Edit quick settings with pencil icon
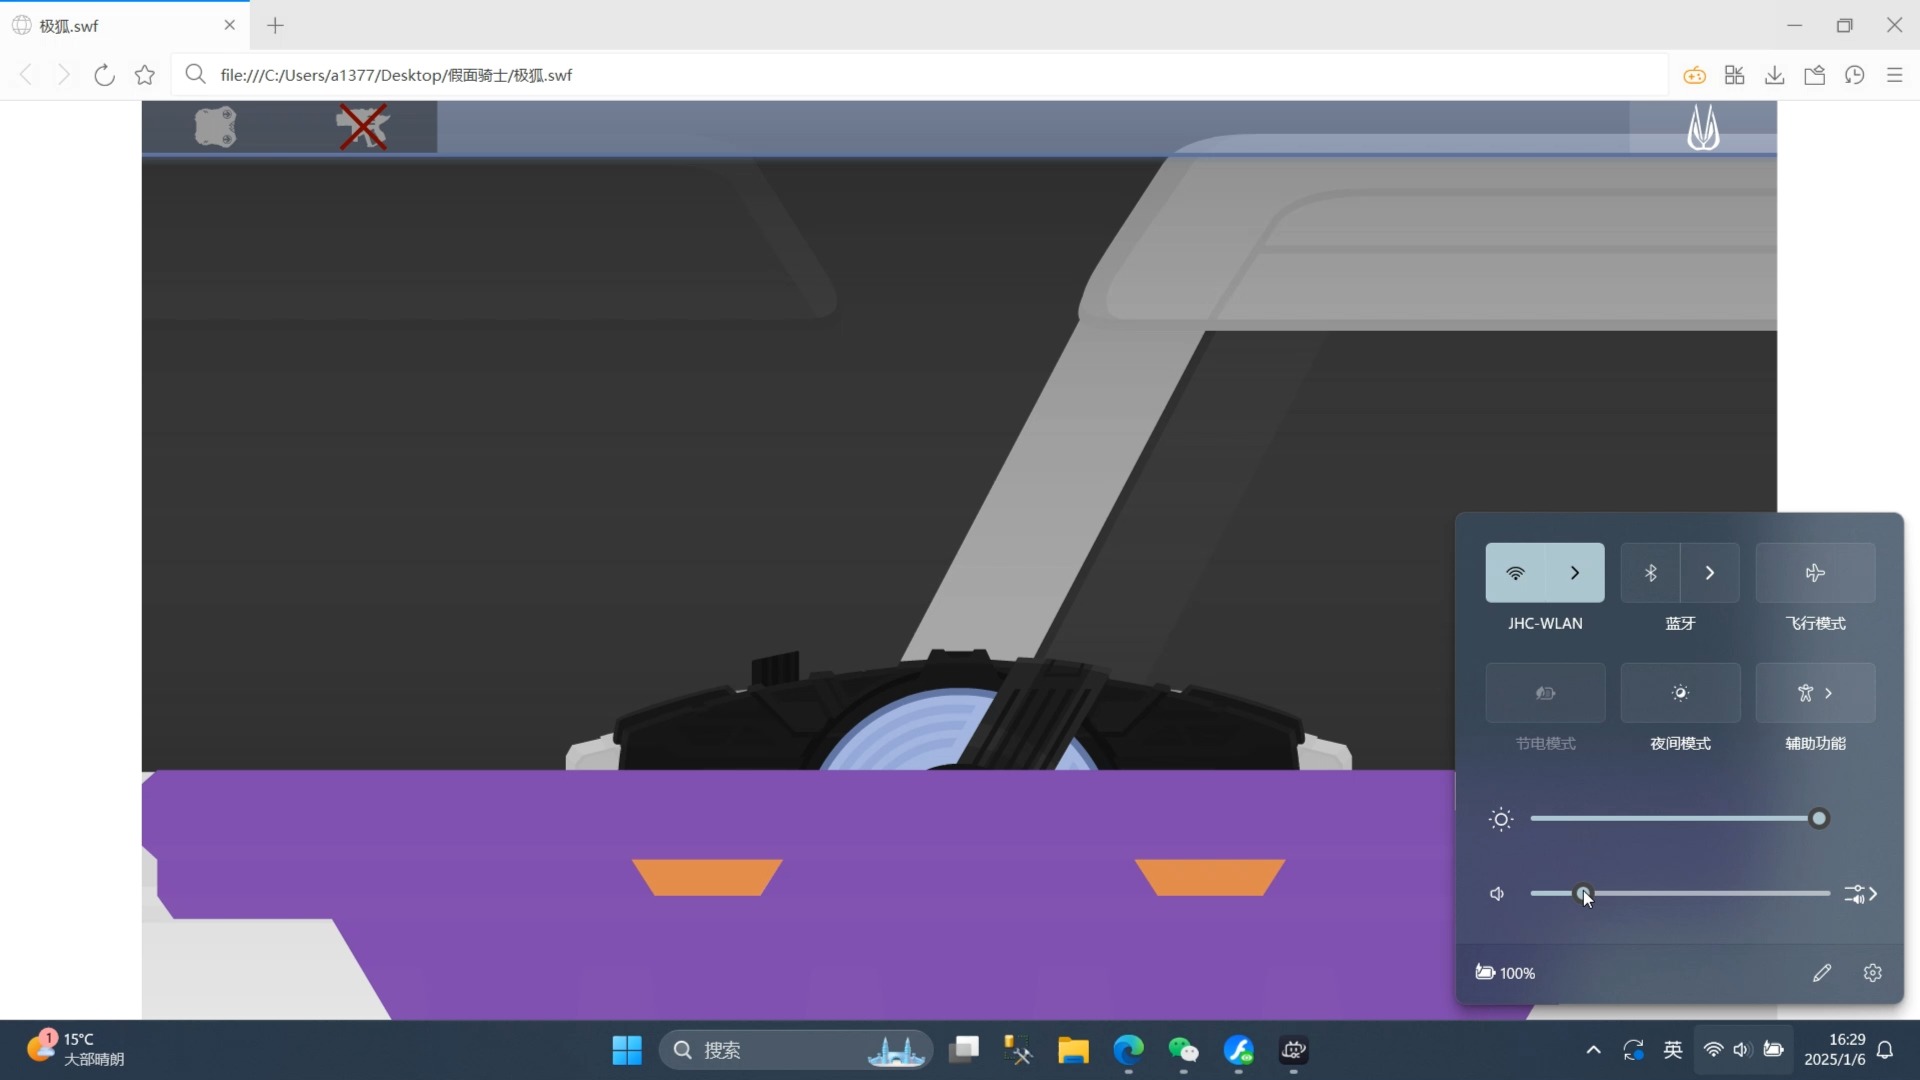This screenshot has height=1080, width=1920. 1822,973
